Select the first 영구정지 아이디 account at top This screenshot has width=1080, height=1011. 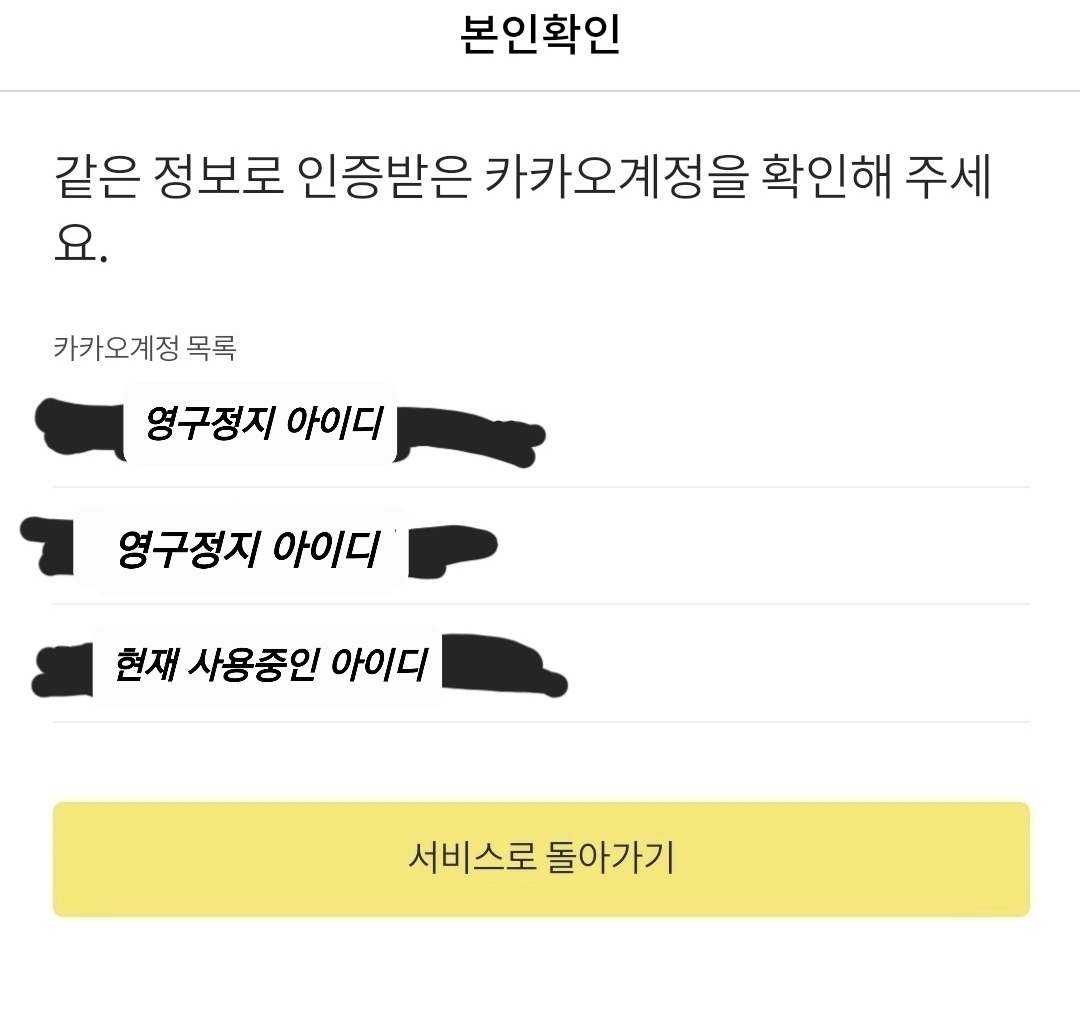tap(262, 424)
